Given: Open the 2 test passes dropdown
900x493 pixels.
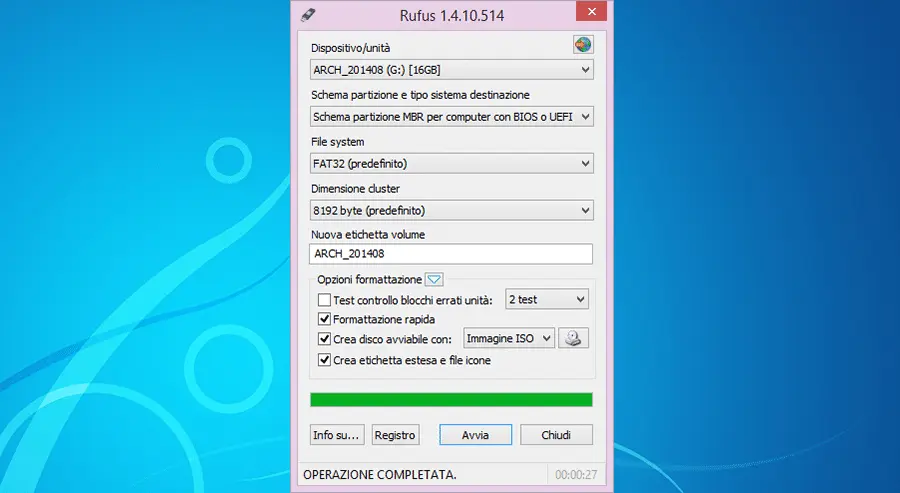Looking at the screenshot, I should 546,300.
